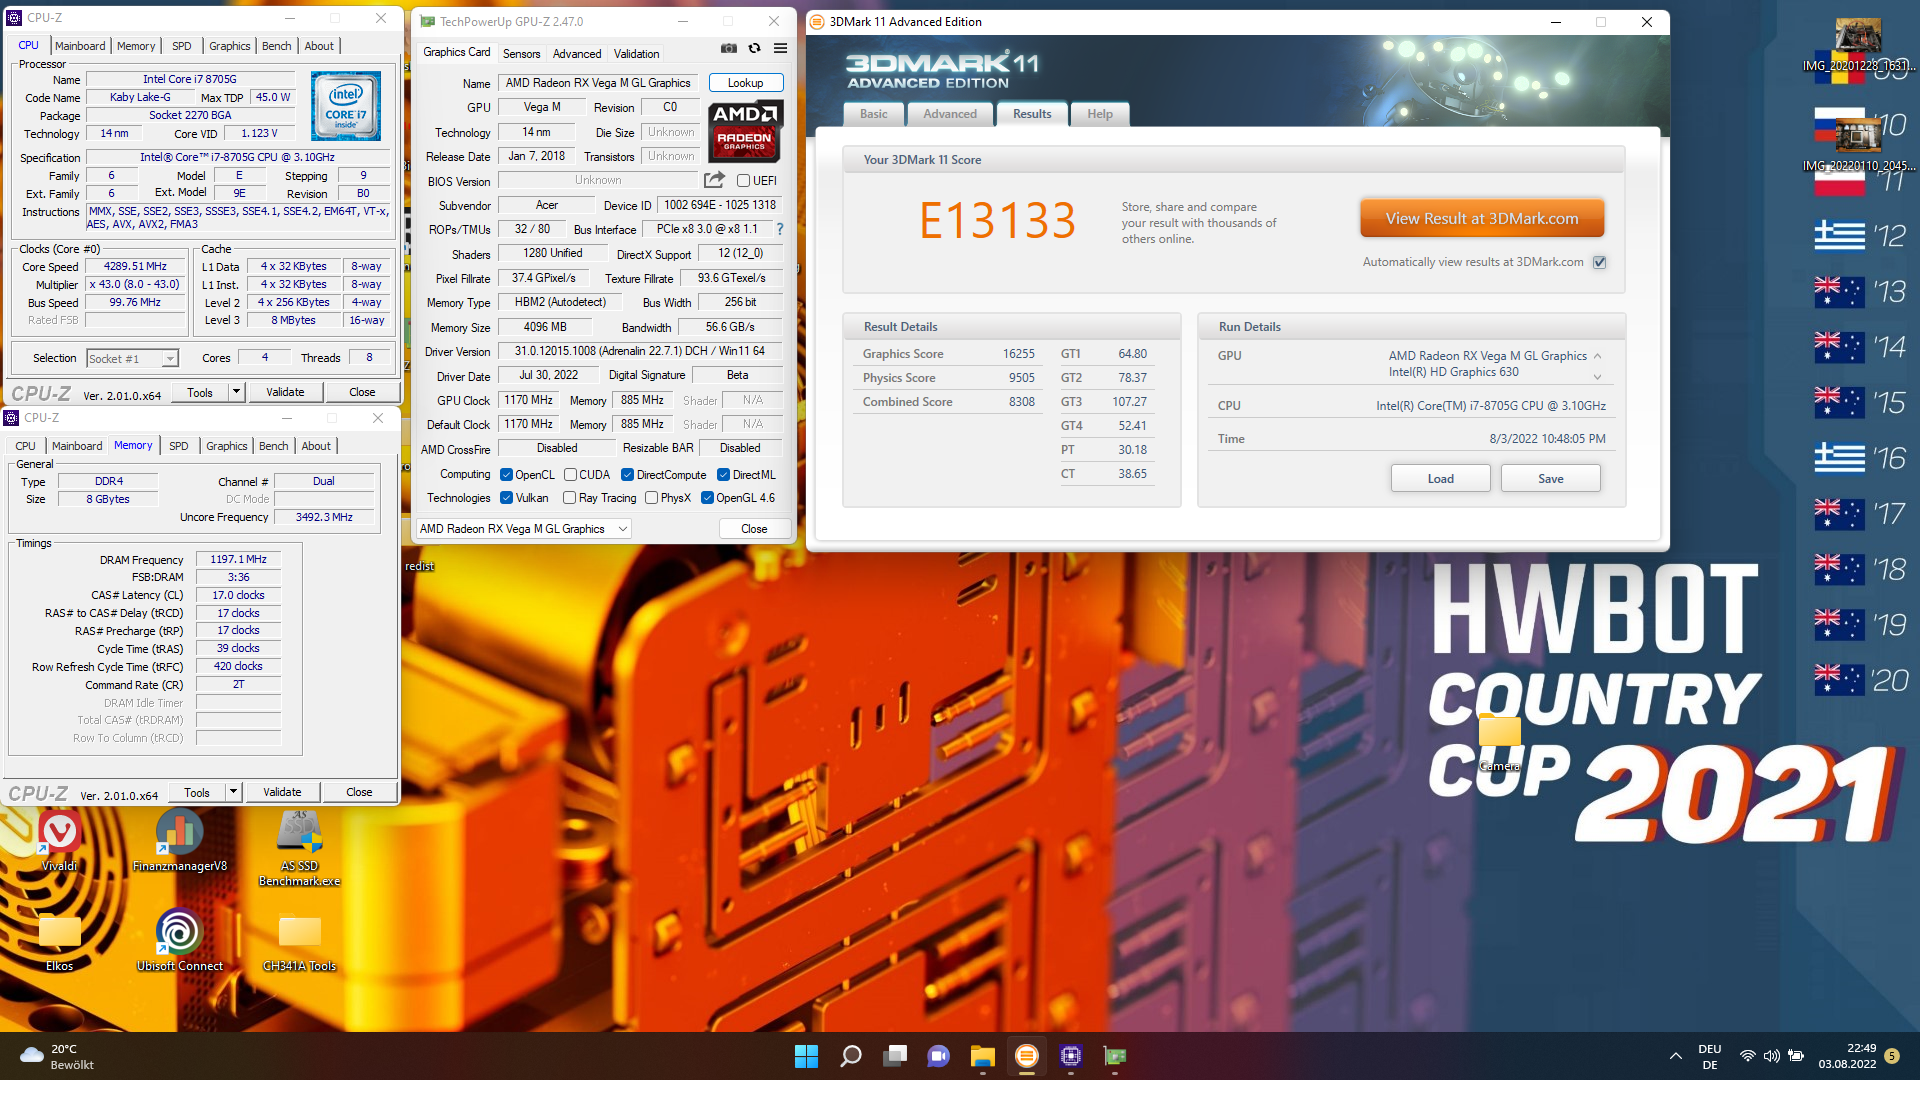This screenshot has height=1095, width=1920.
Task: Toggle the OpenCL checkbox
Action: click(x=506, y=475)
